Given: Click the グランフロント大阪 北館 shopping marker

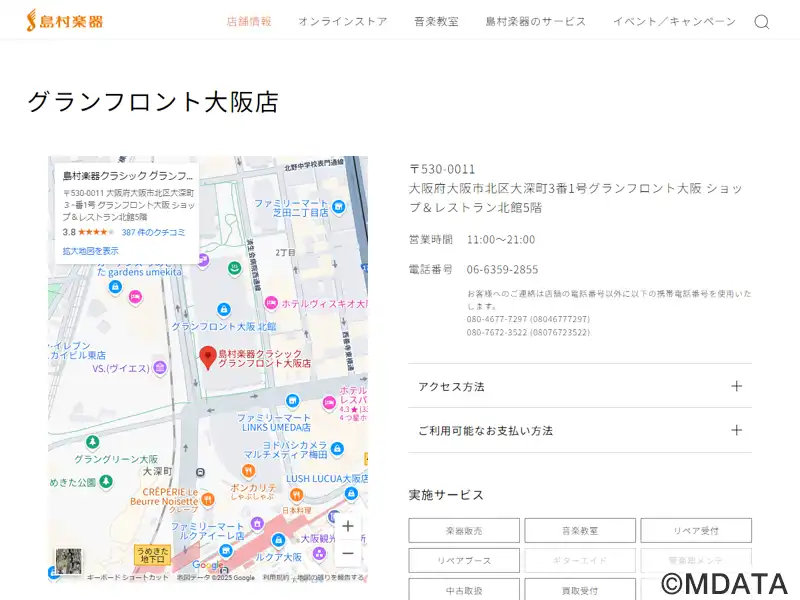Looking at the screenshot, I should point(223,309).
